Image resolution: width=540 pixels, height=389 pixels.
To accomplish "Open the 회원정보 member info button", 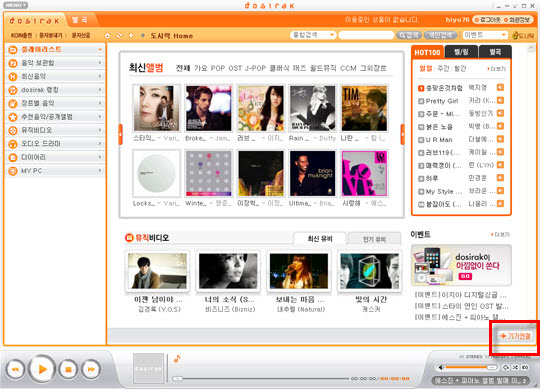I will (517, 20).
